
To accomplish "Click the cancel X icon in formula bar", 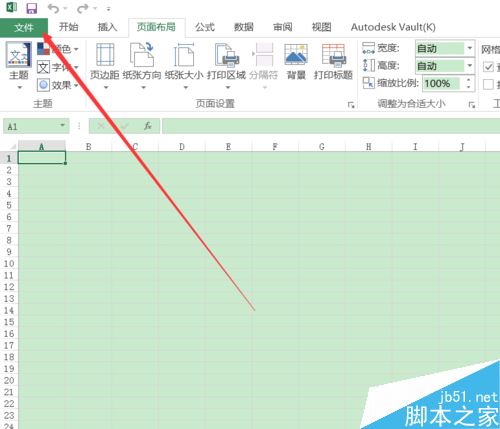I will tap(101, 126).
